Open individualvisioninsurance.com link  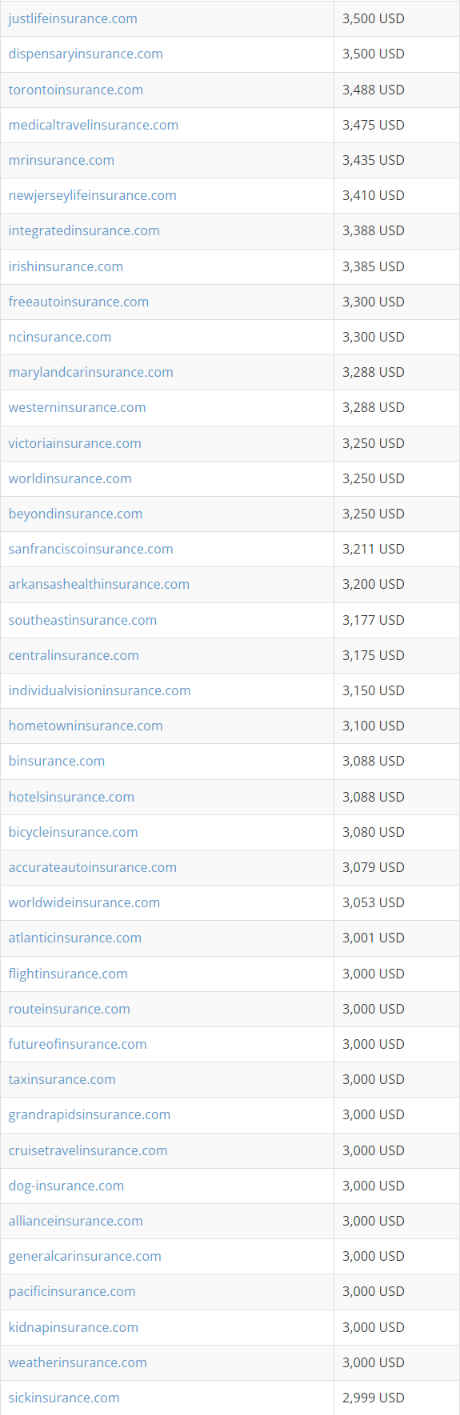click(100, 690)
